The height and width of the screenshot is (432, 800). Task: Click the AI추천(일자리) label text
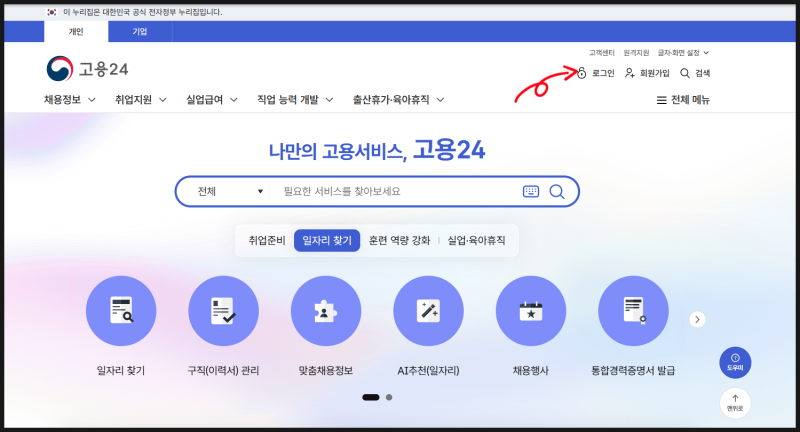429,371
